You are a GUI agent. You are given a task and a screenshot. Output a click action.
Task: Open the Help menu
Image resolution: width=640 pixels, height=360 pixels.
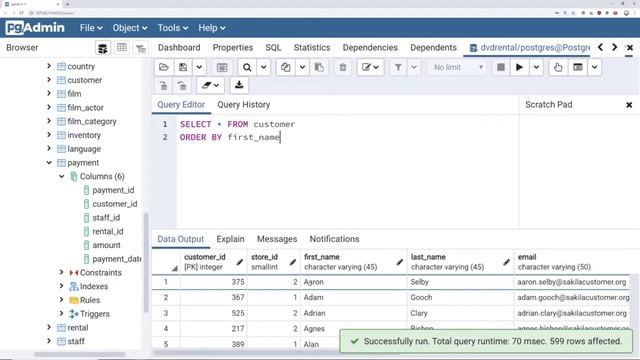tap(211, 28)
